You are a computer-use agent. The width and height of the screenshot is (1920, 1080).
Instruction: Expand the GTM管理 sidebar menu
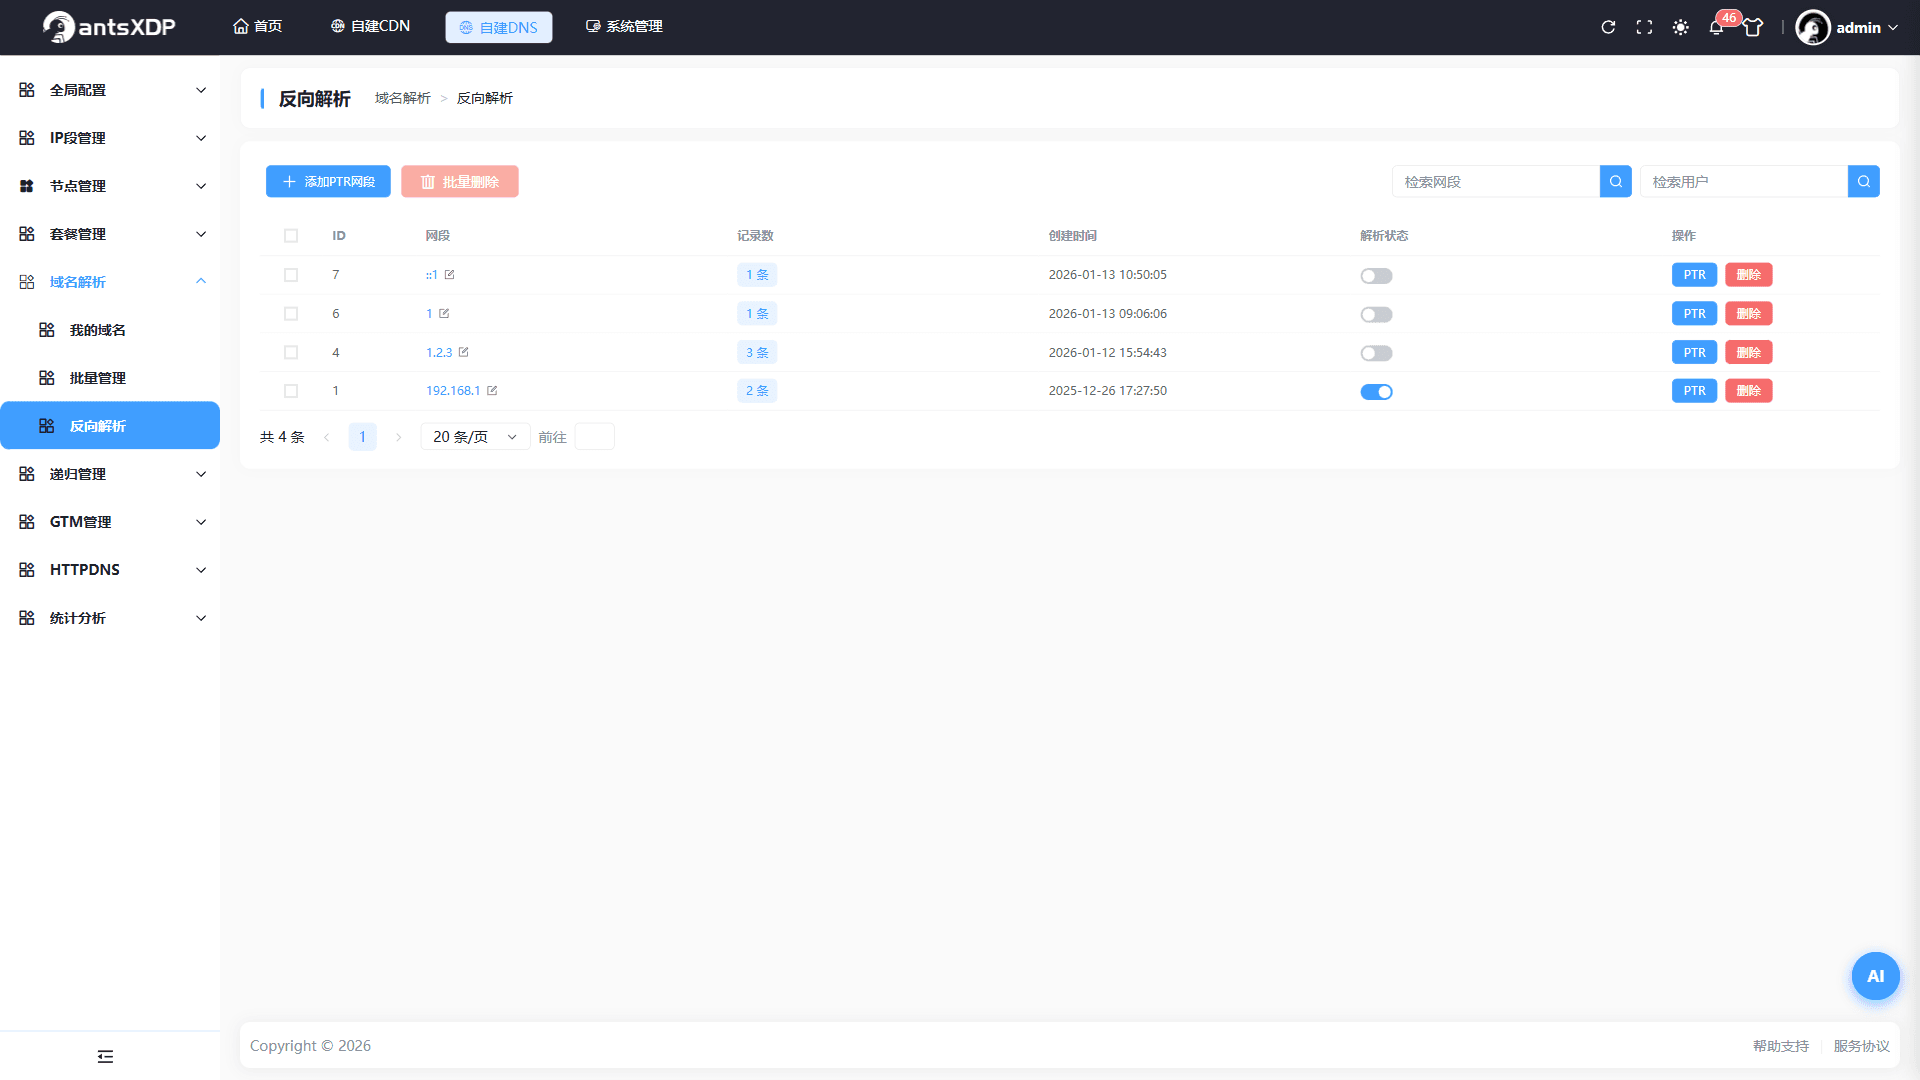click(x=110, y=522)
